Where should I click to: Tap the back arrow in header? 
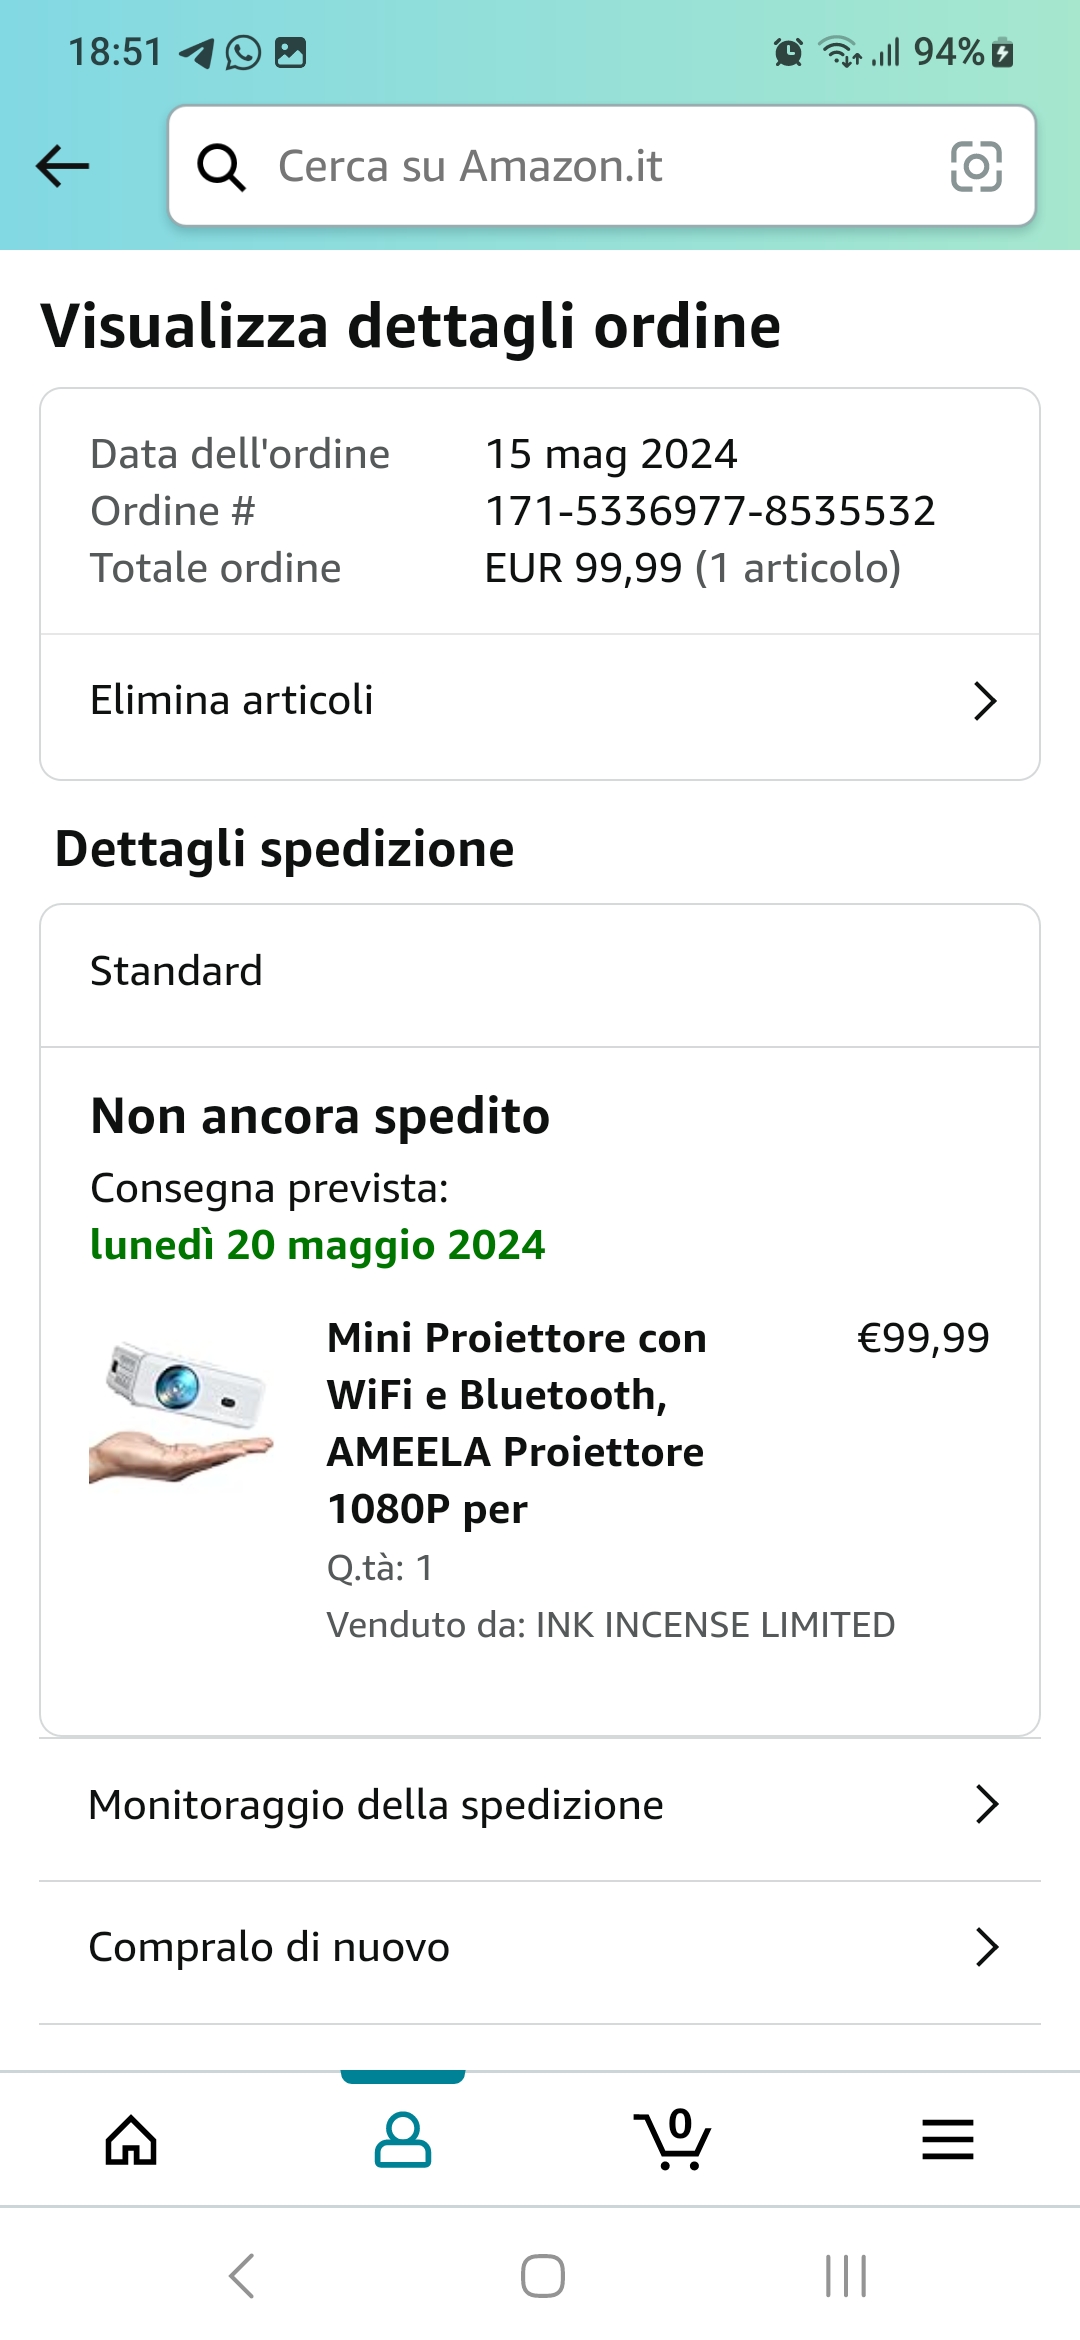63,166
